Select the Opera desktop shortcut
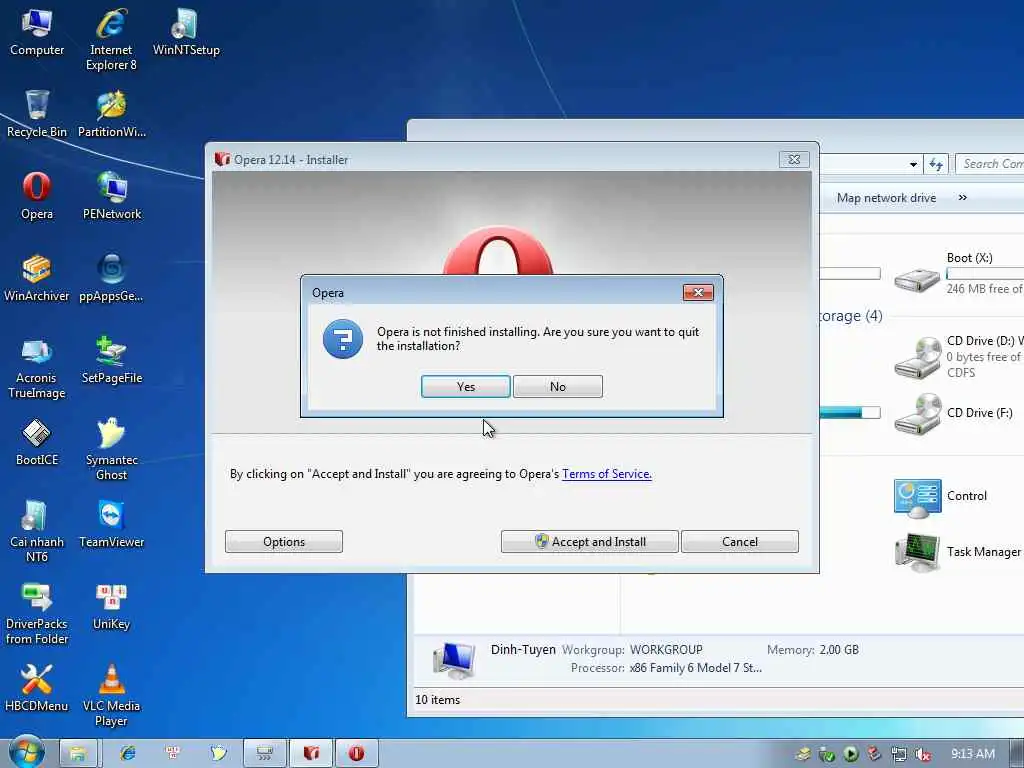The height and width of the screenshot is (768, 1024). [37, 196]
